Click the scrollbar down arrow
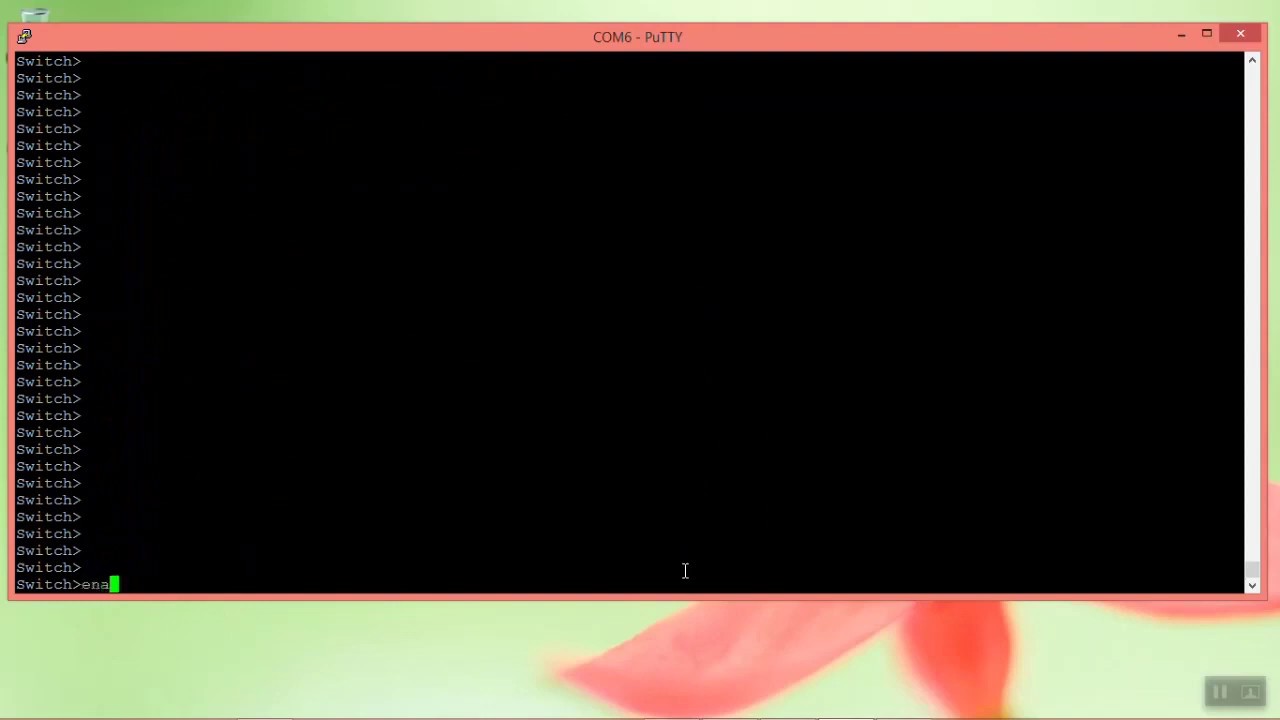Screen dimensions: 1280x720 1252,585
